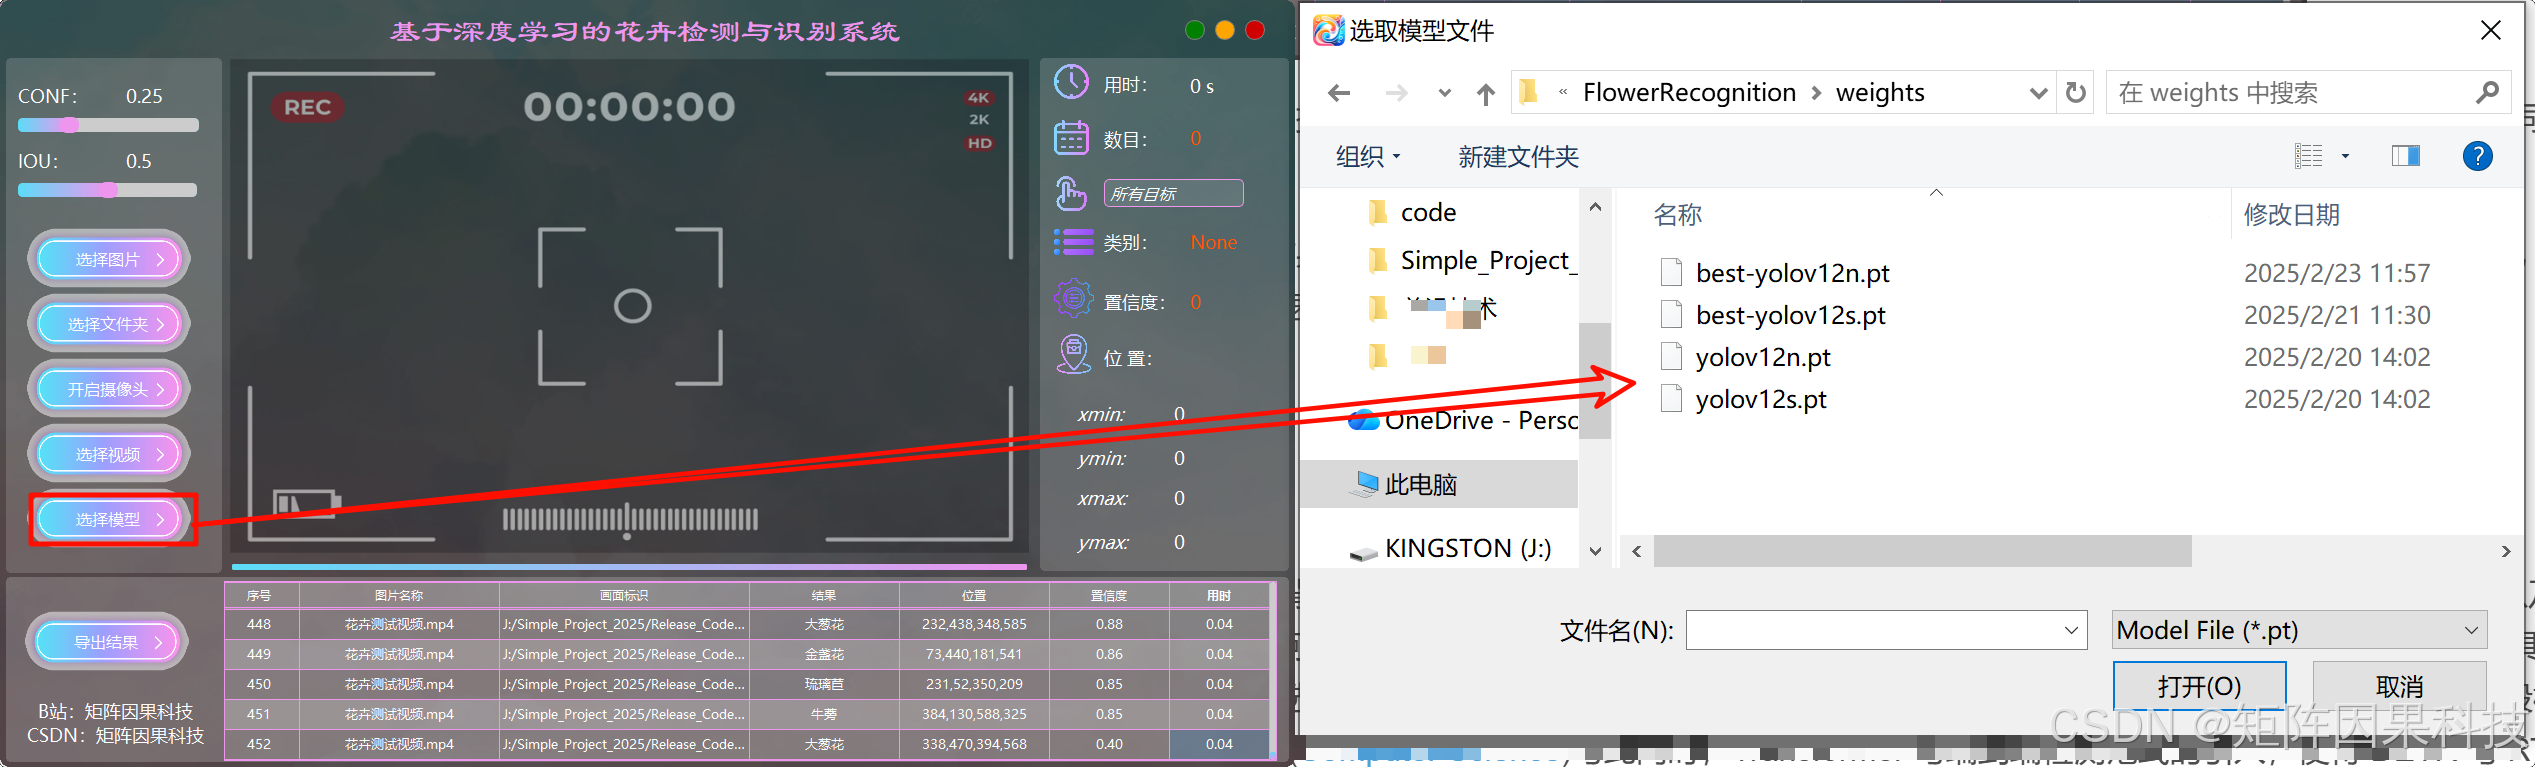The width and height of the screenshot is (2535, 767).
Task: Click the file list horizontal scrollbar
Action: tap(1922, 551)
